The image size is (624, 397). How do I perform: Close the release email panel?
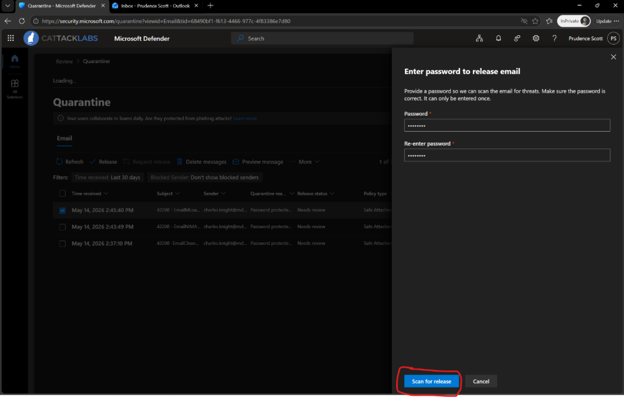(613, 57)
